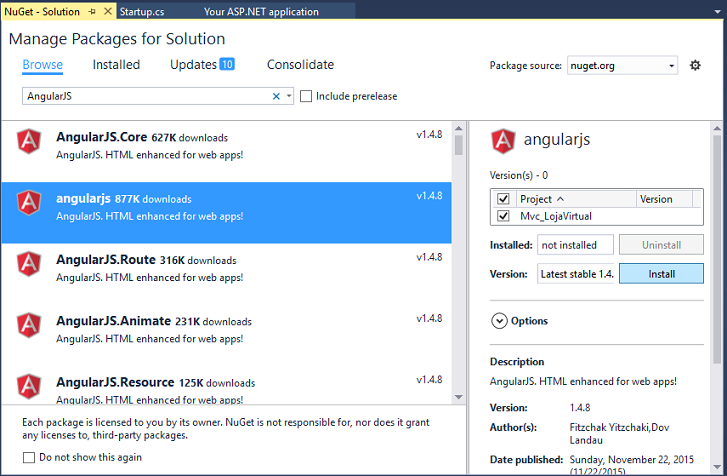Click author name Fitzchak Yitzchaki

click(609, 427)
